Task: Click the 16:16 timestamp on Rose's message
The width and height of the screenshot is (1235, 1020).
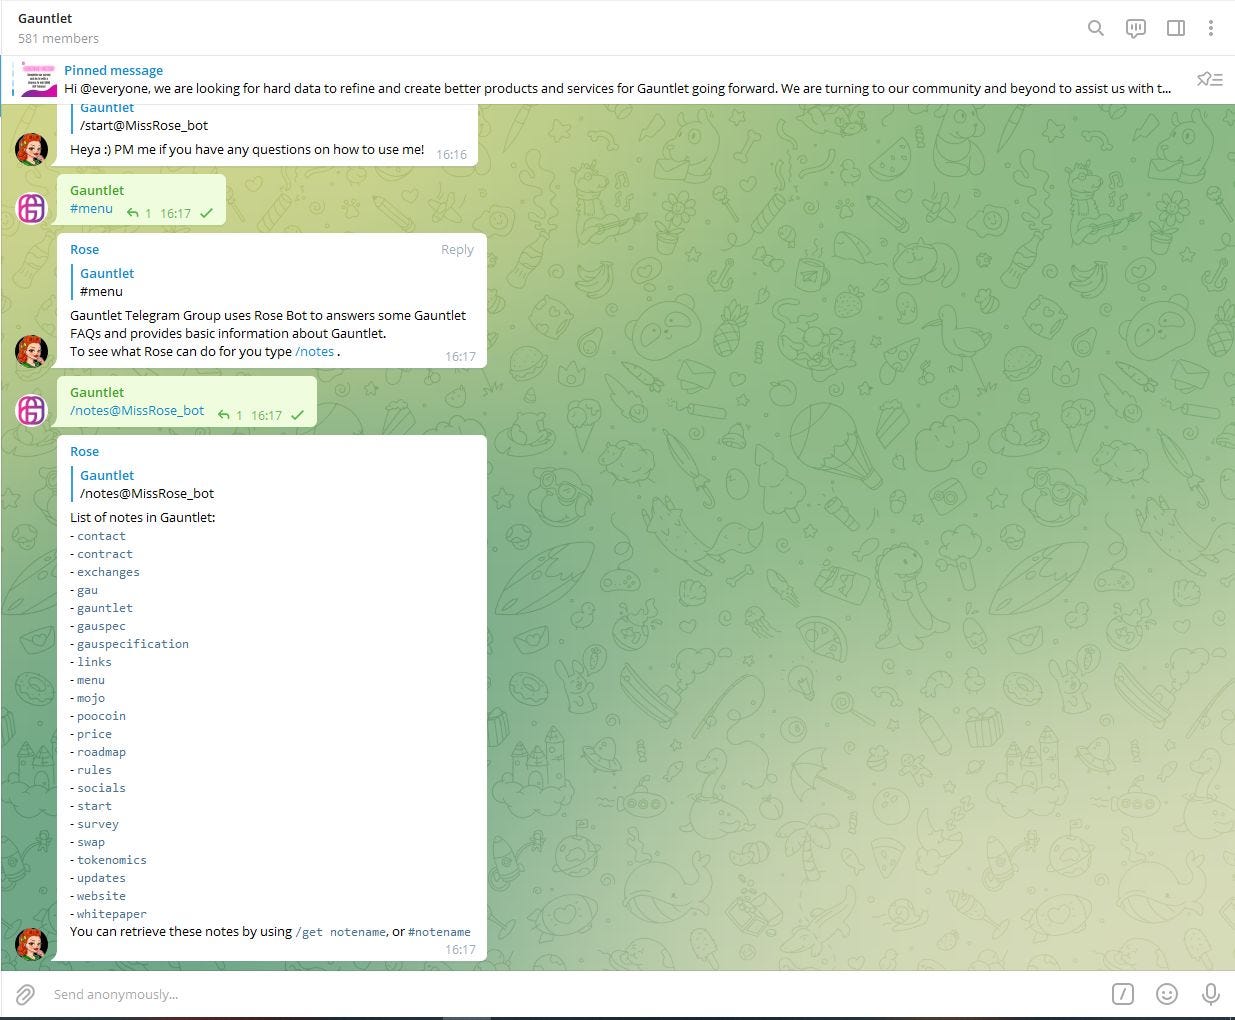Action: pyautogui.click(x=452, y=154)
